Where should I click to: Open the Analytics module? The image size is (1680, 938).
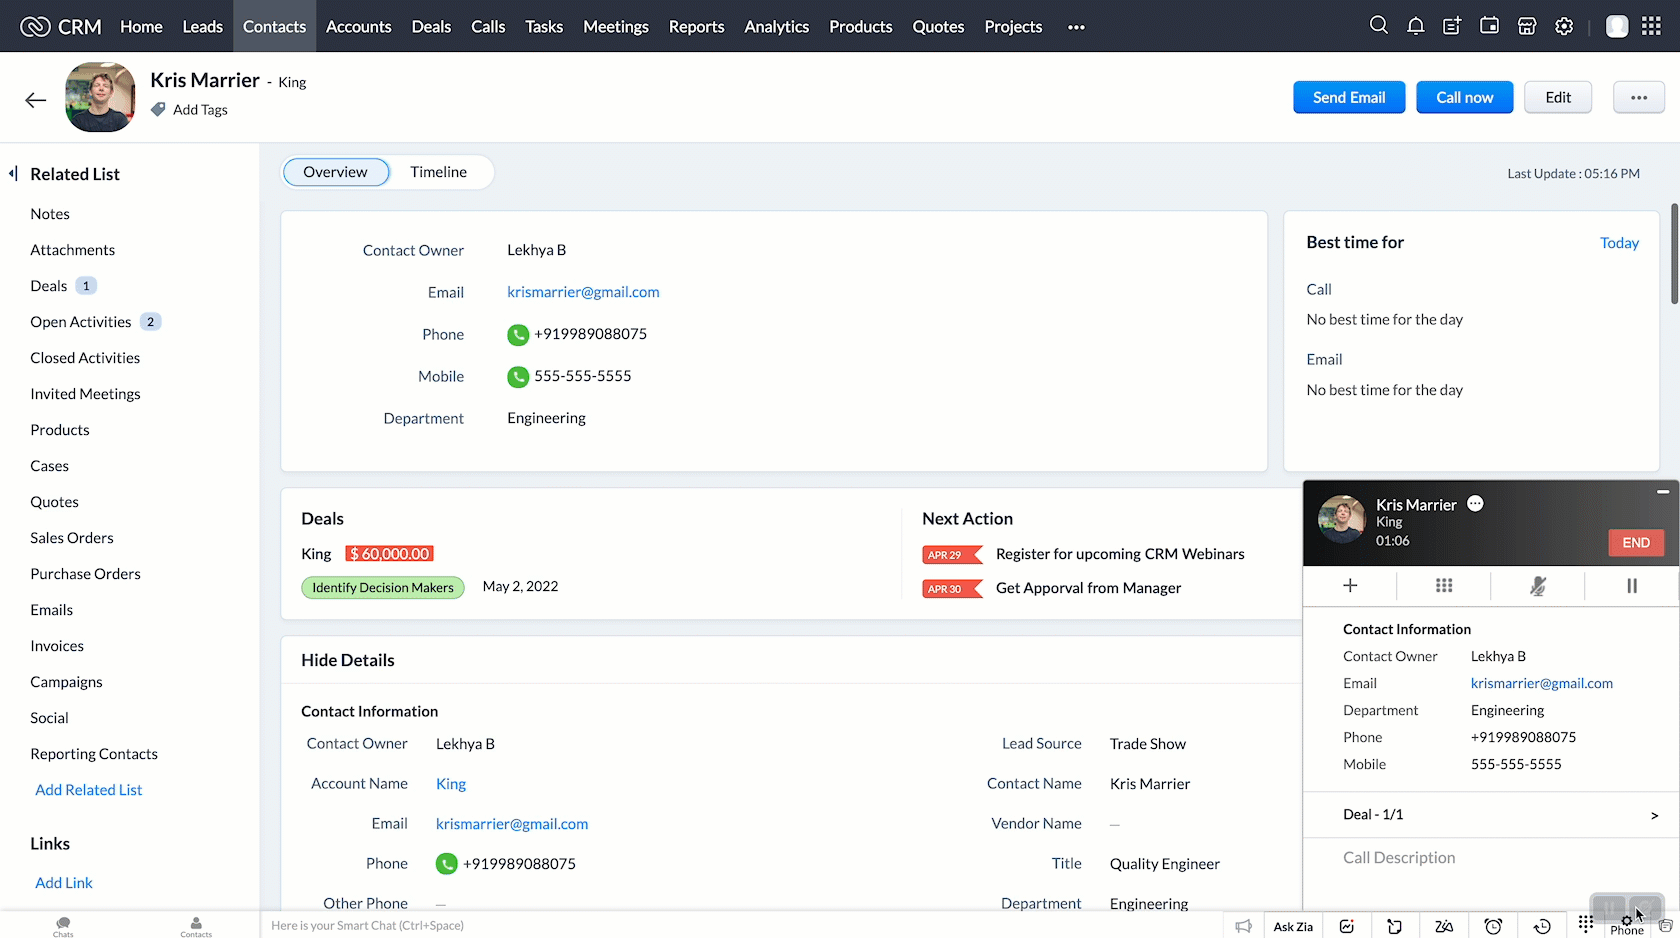point(777,27)
